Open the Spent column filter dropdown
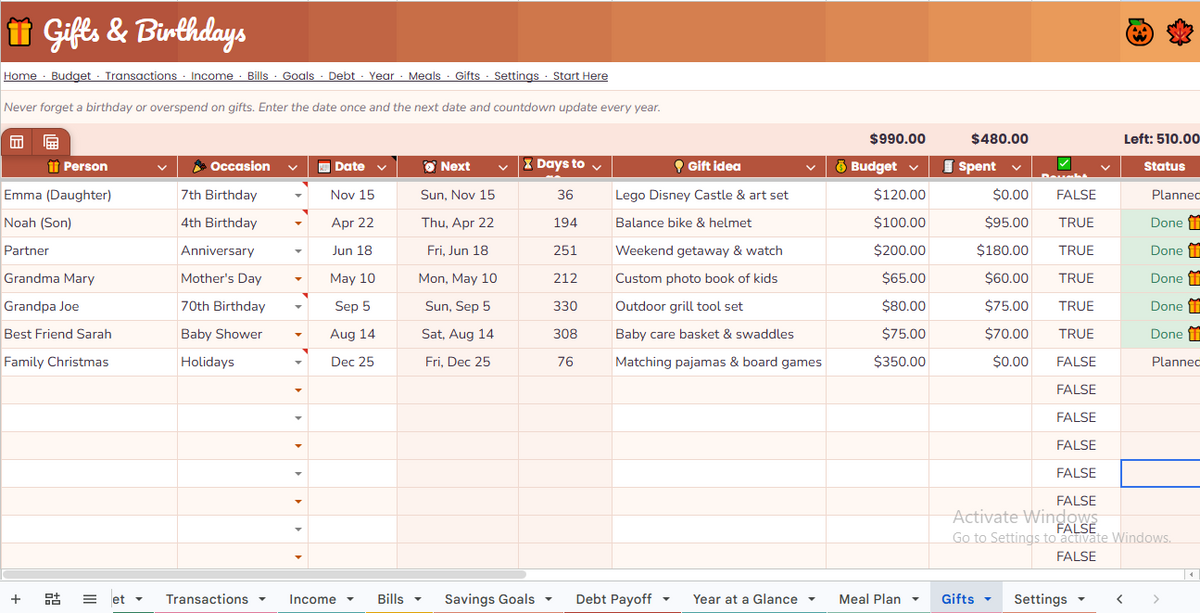1200x613 pixels. 1016,167
